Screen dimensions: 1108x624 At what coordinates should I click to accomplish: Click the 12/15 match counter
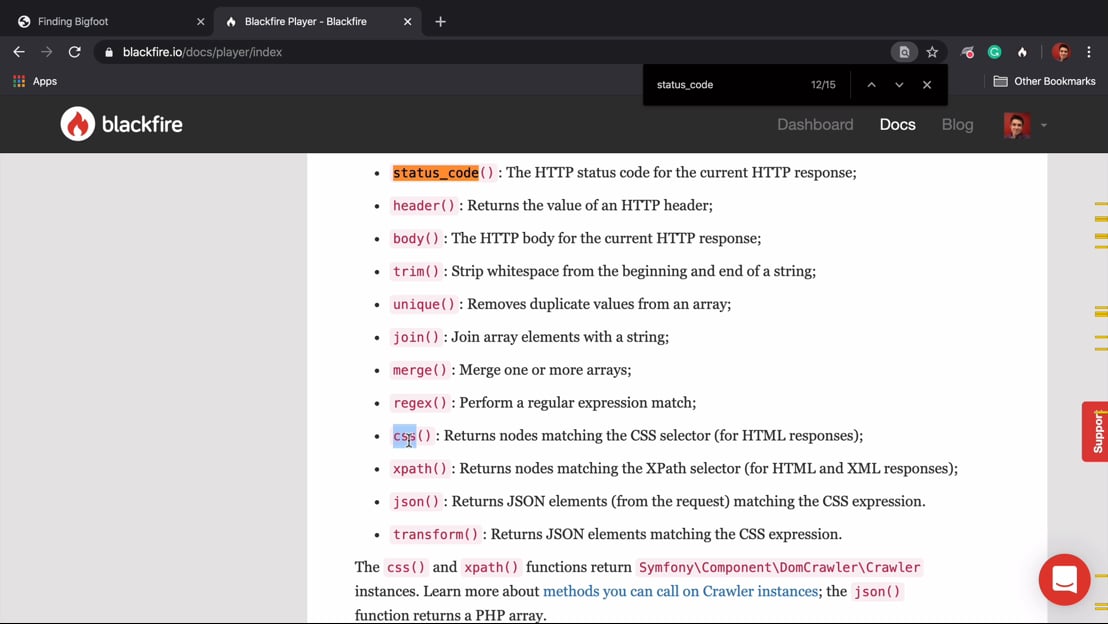pyautogui.click(x=823, y=85)
